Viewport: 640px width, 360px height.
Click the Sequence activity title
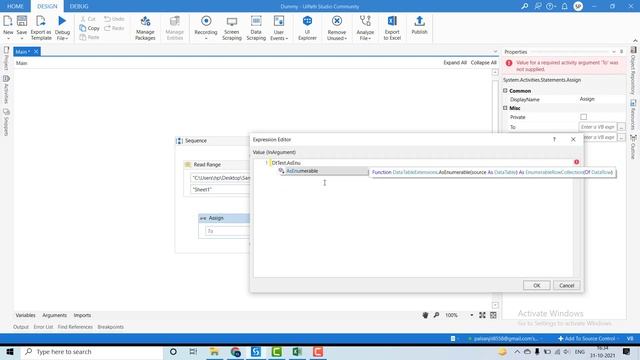(x=196, y=140)
